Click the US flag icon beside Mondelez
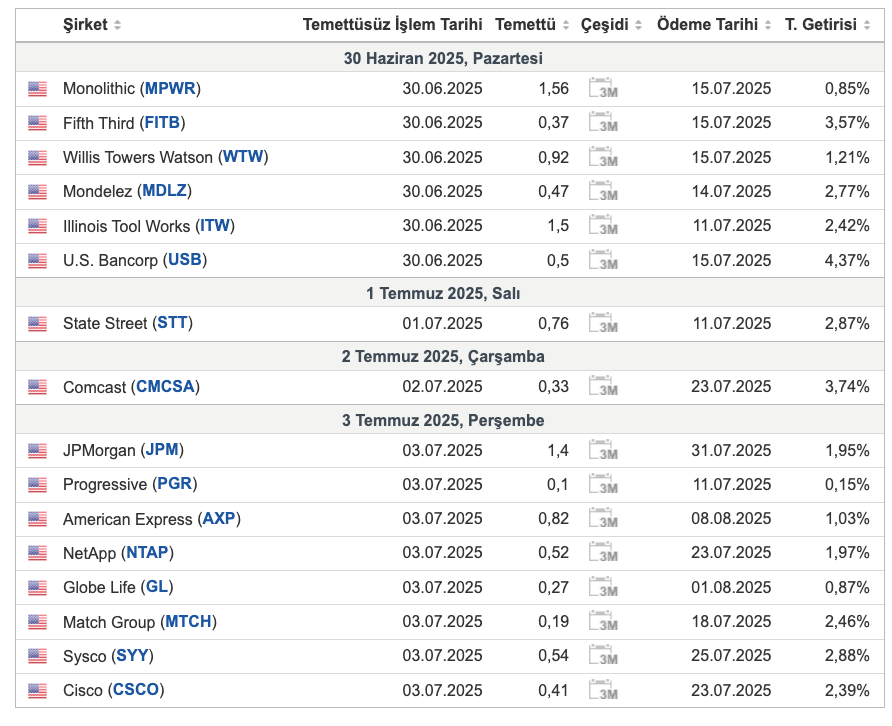892x726 pixels. click(x=38, y=192)
